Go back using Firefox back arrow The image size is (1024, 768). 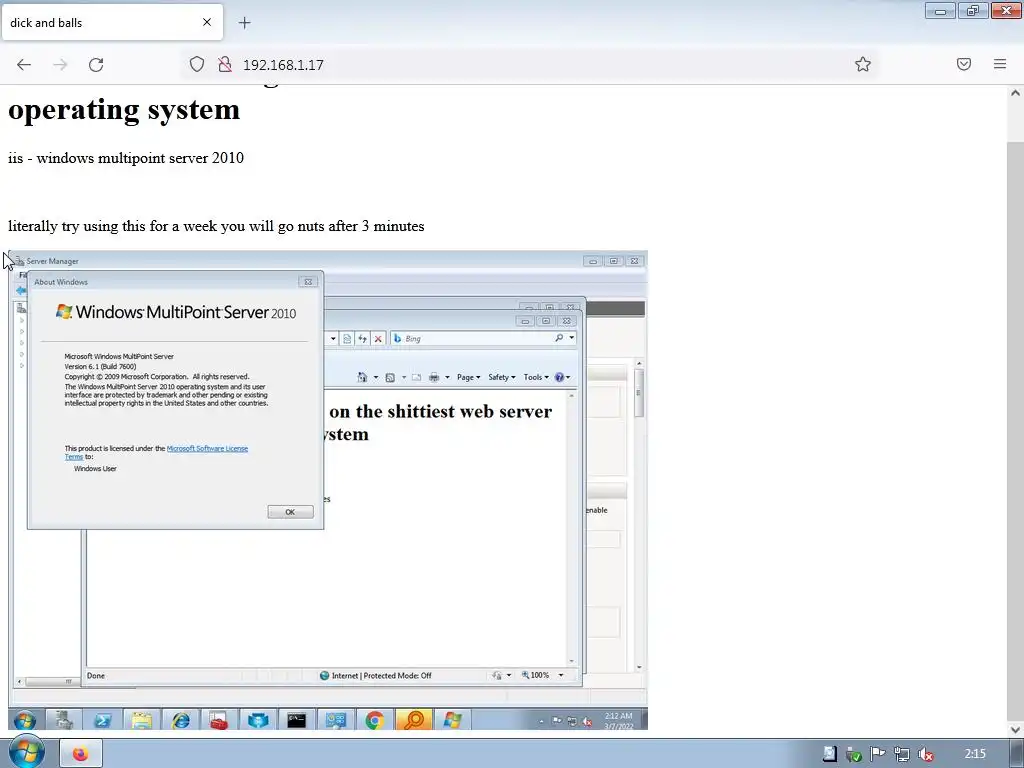click(24, 65)
